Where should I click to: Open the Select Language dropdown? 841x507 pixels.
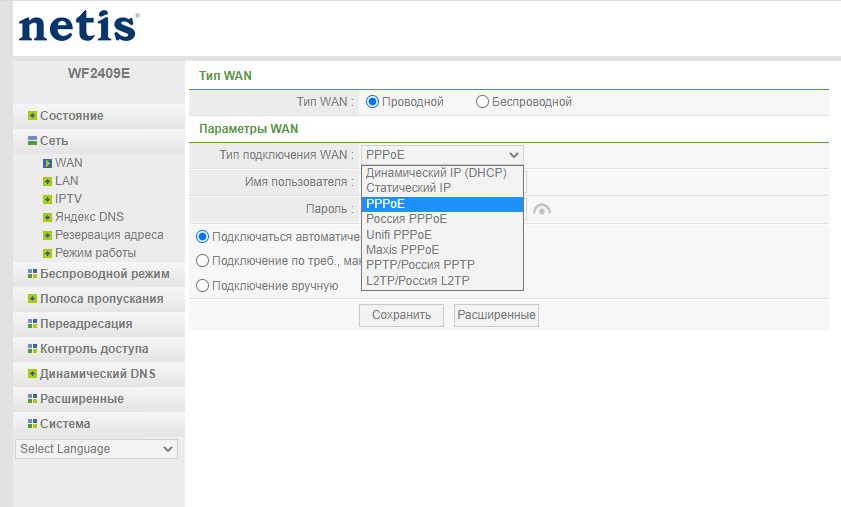(97, 450)
